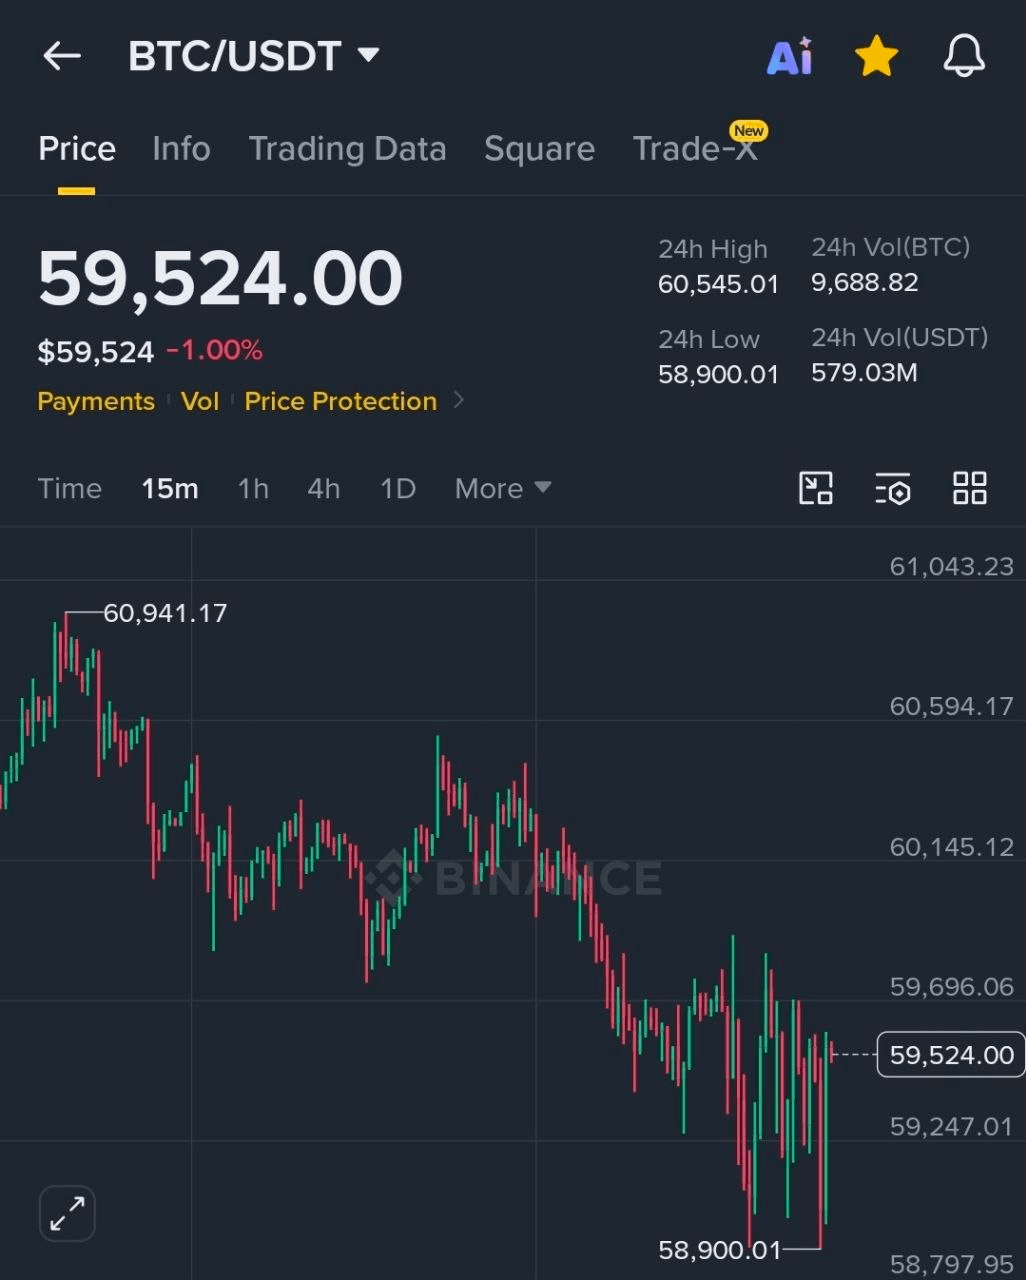Open the More intervals dropdown
The width and height of the screenshot is (1026, 1280).
503,488
